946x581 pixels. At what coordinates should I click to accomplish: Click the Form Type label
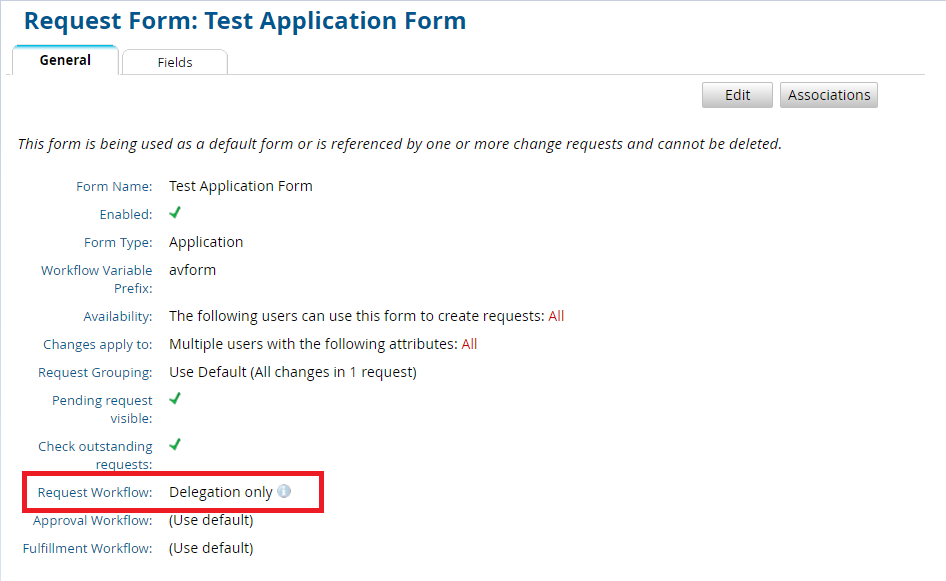(118, 242)
